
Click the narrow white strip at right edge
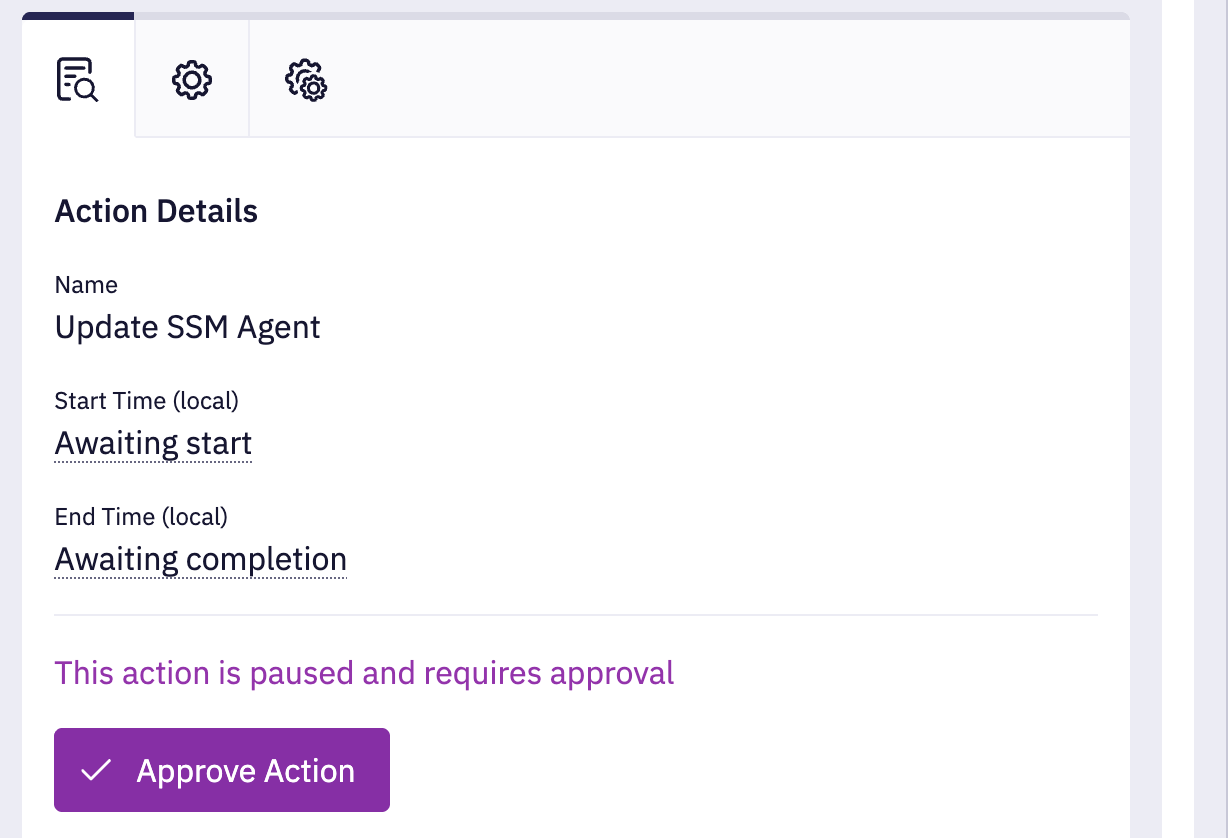coord(1211,419)
